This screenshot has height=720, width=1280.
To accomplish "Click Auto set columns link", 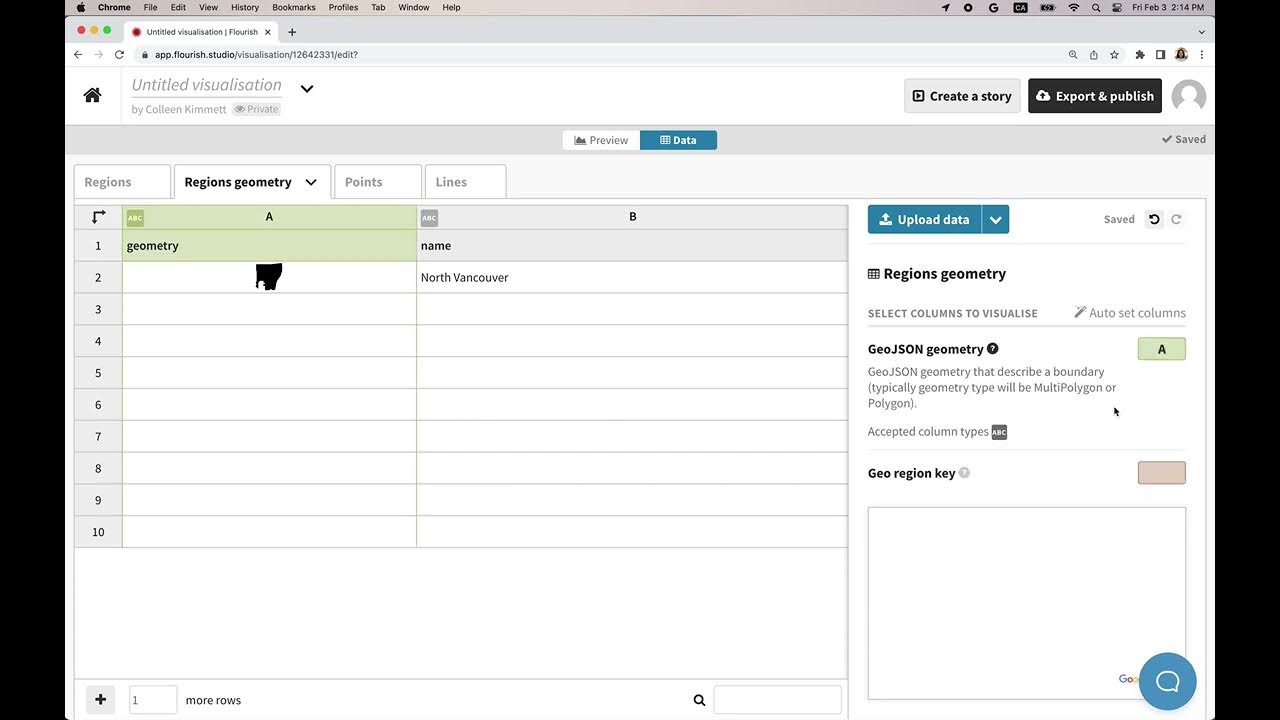I will [x=1130, y=313].
